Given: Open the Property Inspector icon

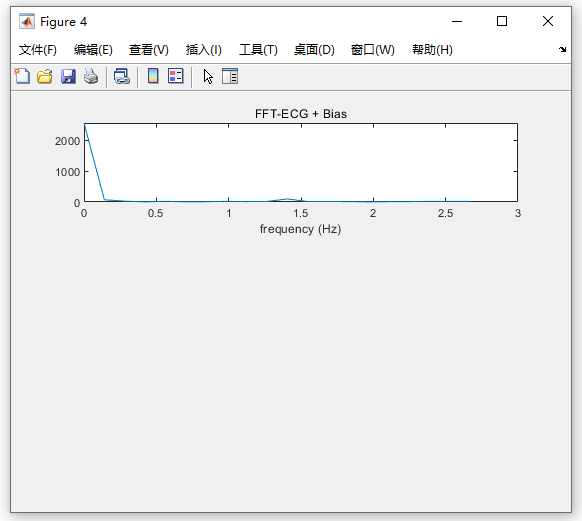Looking at the screenshot, I should click(x=230, y=76).
